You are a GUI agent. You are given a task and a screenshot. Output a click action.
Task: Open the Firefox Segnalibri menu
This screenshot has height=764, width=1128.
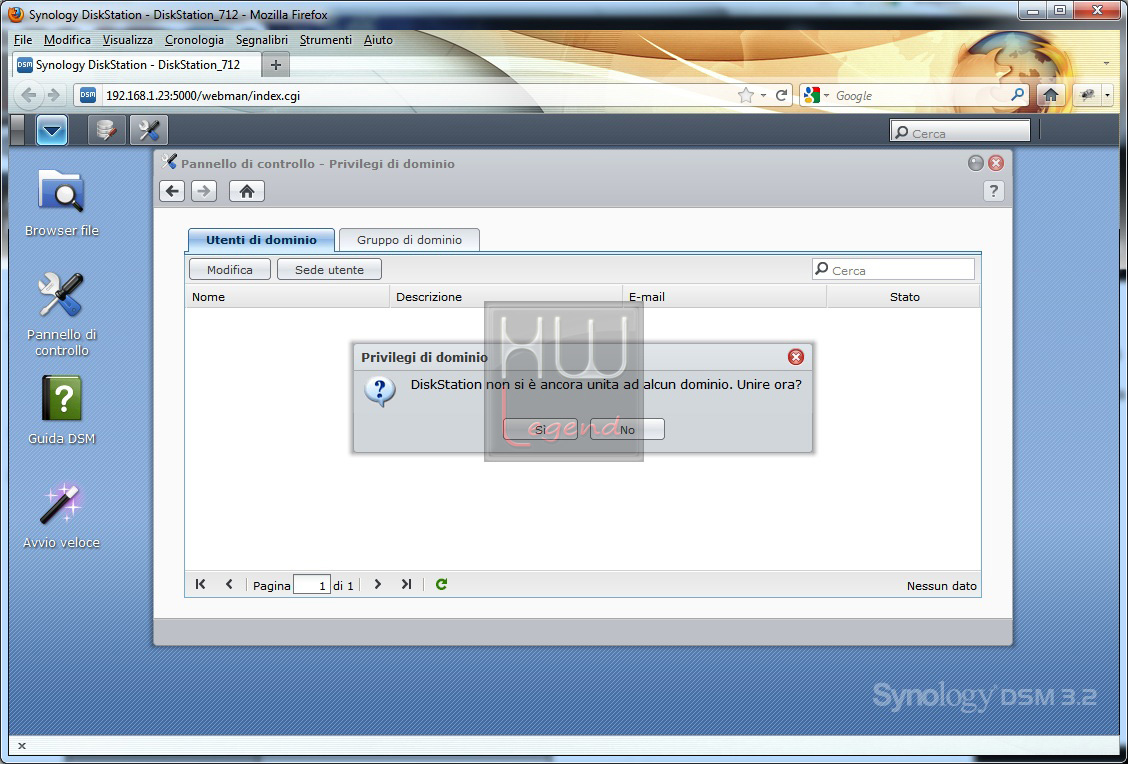pos(262,40)
